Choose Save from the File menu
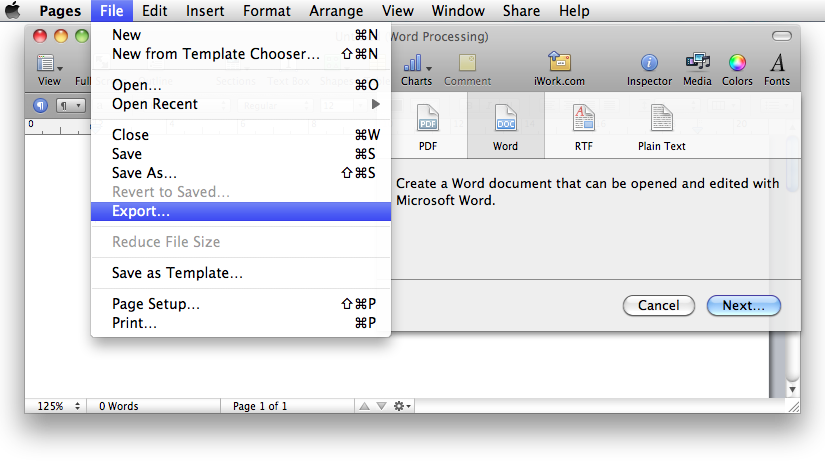 coord(241,154)
